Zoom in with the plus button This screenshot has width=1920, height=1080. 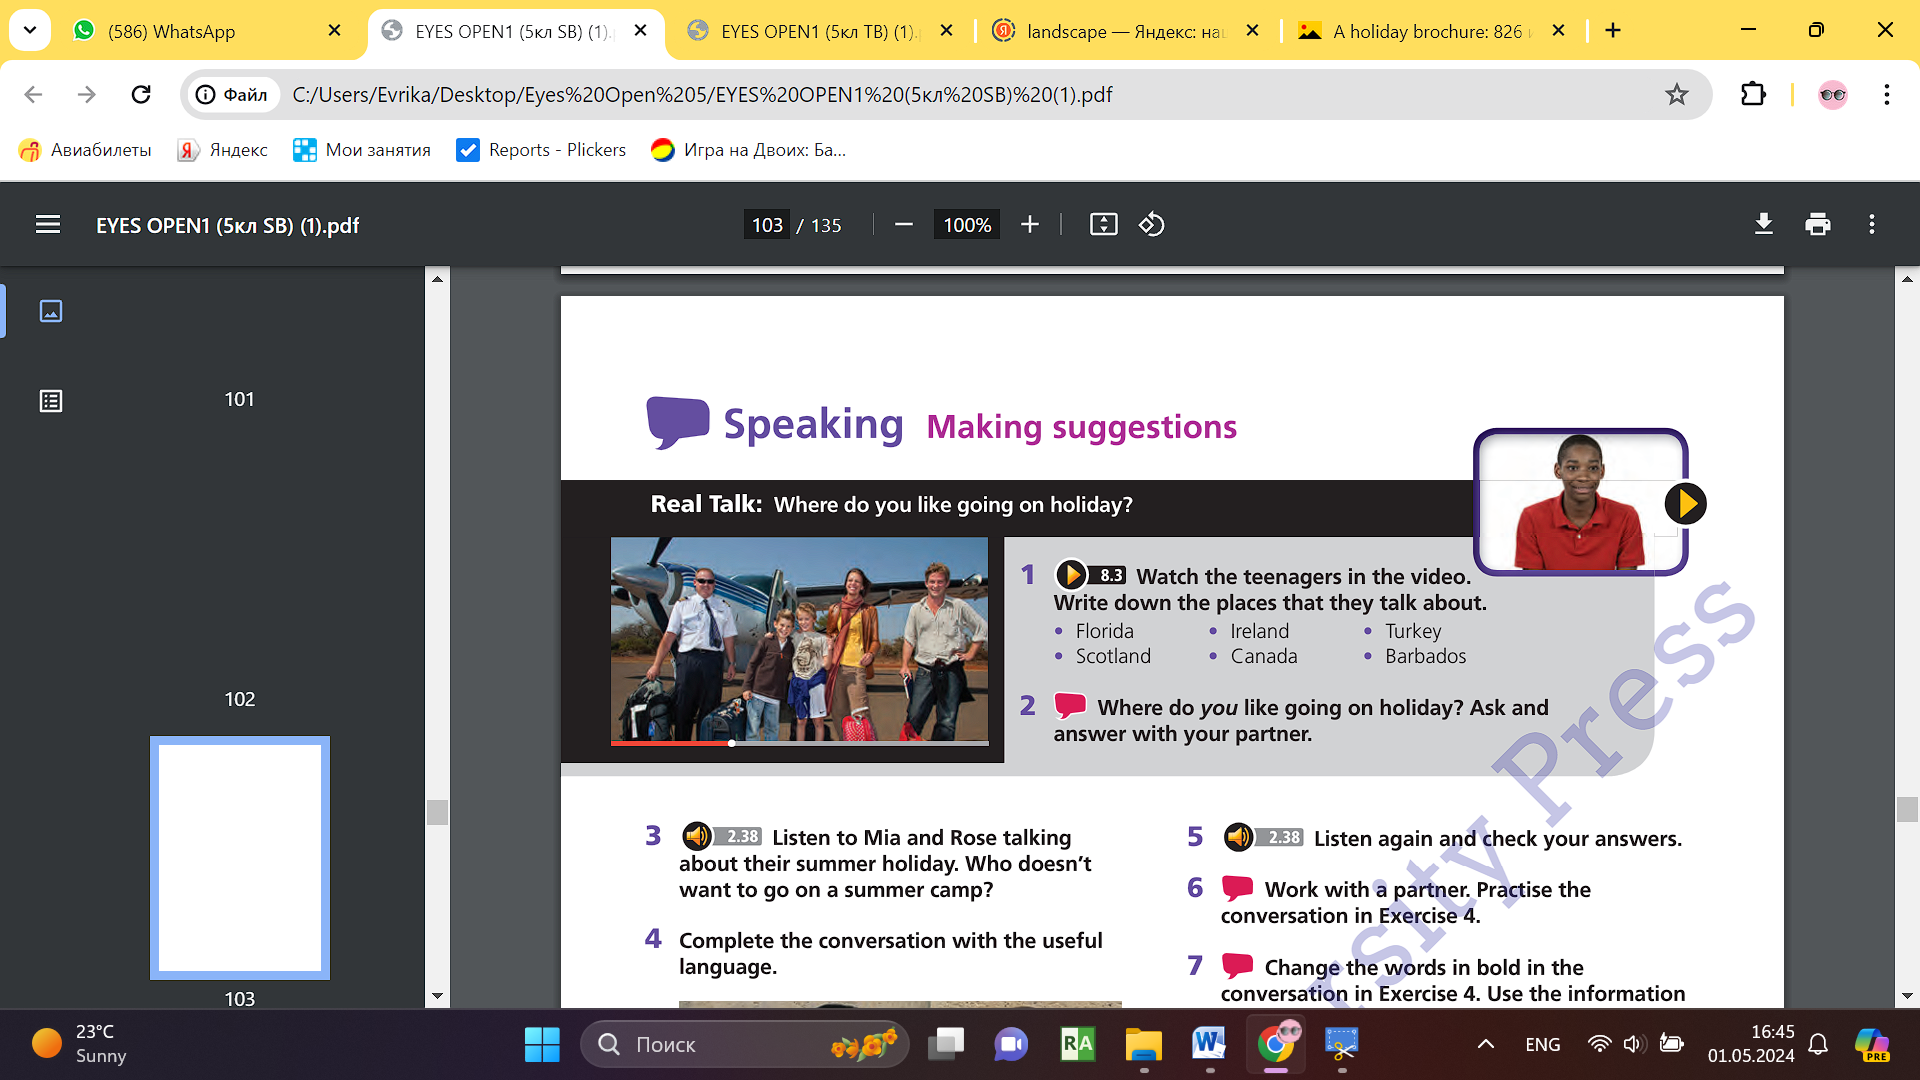pyautogui.click(x=1030, y=225)
